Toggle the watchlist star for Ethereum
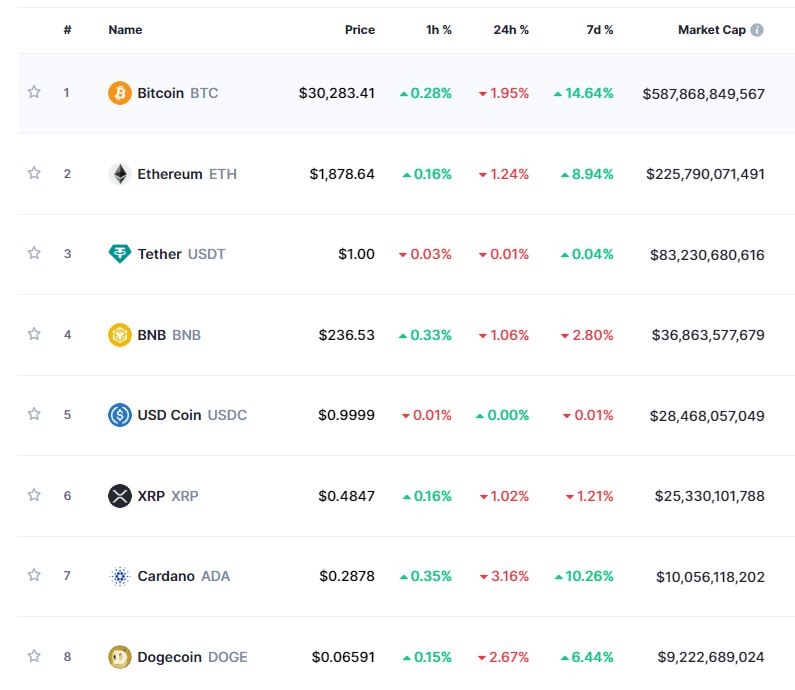 (34, 173)
